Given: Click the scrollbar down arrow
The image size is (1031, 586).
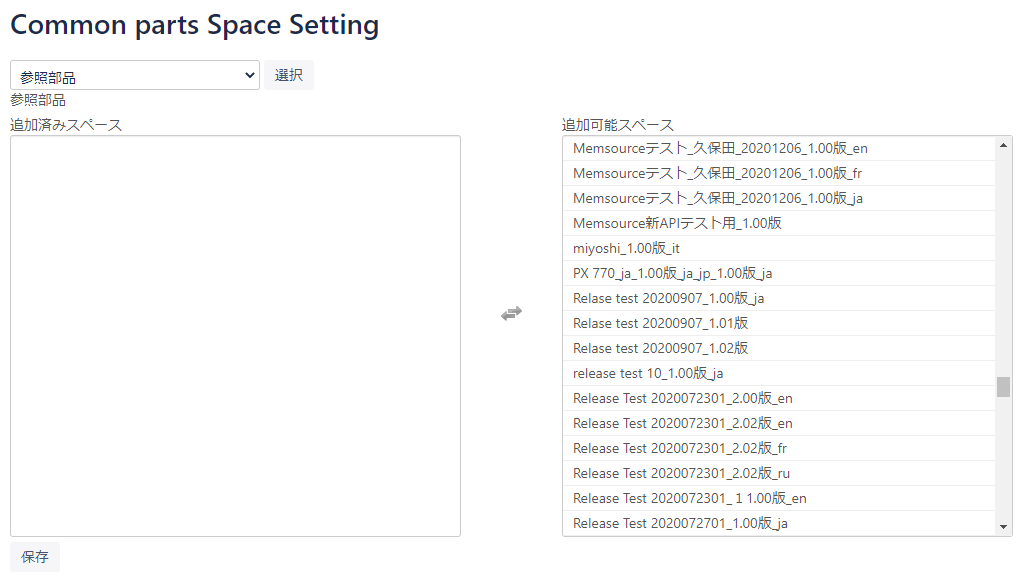Looking at the screenshot, I should point(1003,526).
